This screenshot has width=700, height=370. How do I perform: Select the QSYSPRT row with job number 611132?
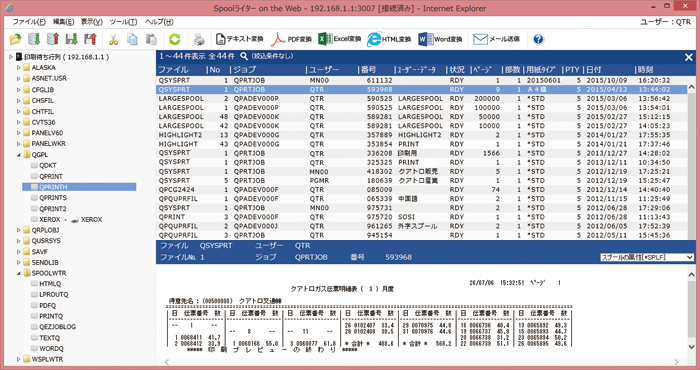[x=421, y=80]
